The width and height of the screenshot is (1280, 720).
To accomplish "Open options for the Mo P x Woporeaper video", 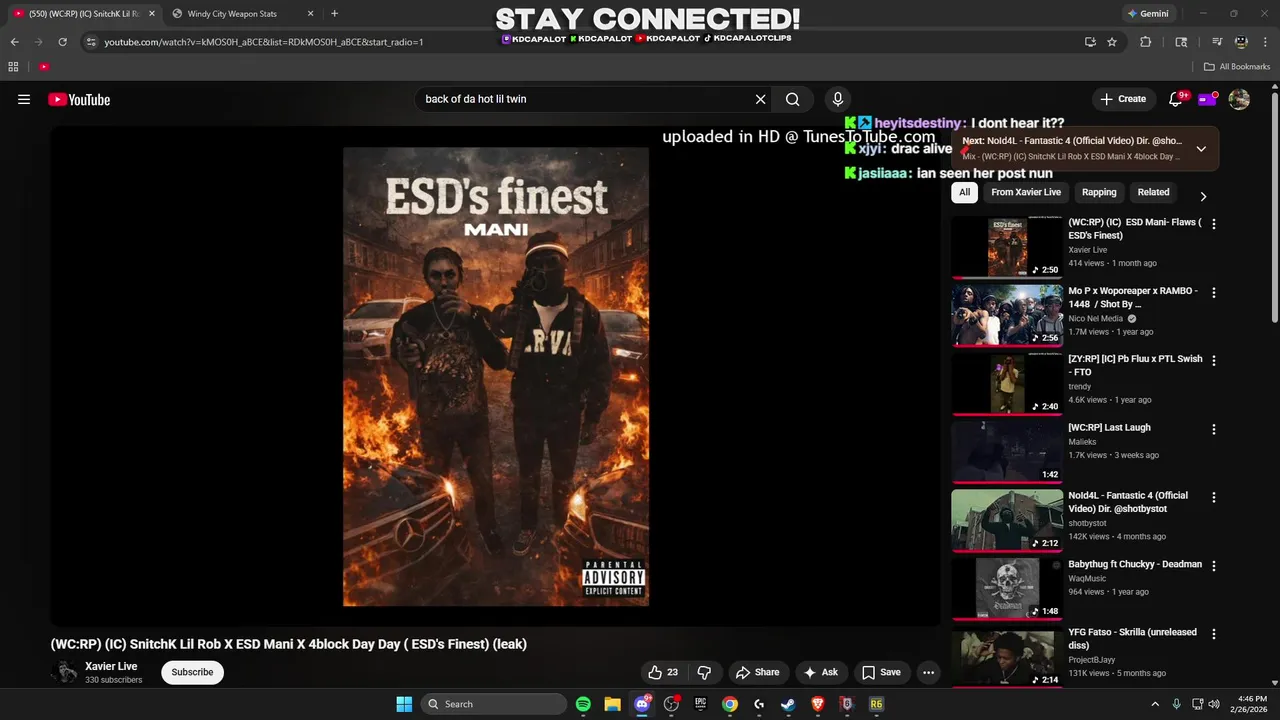I will point(1214,293).
